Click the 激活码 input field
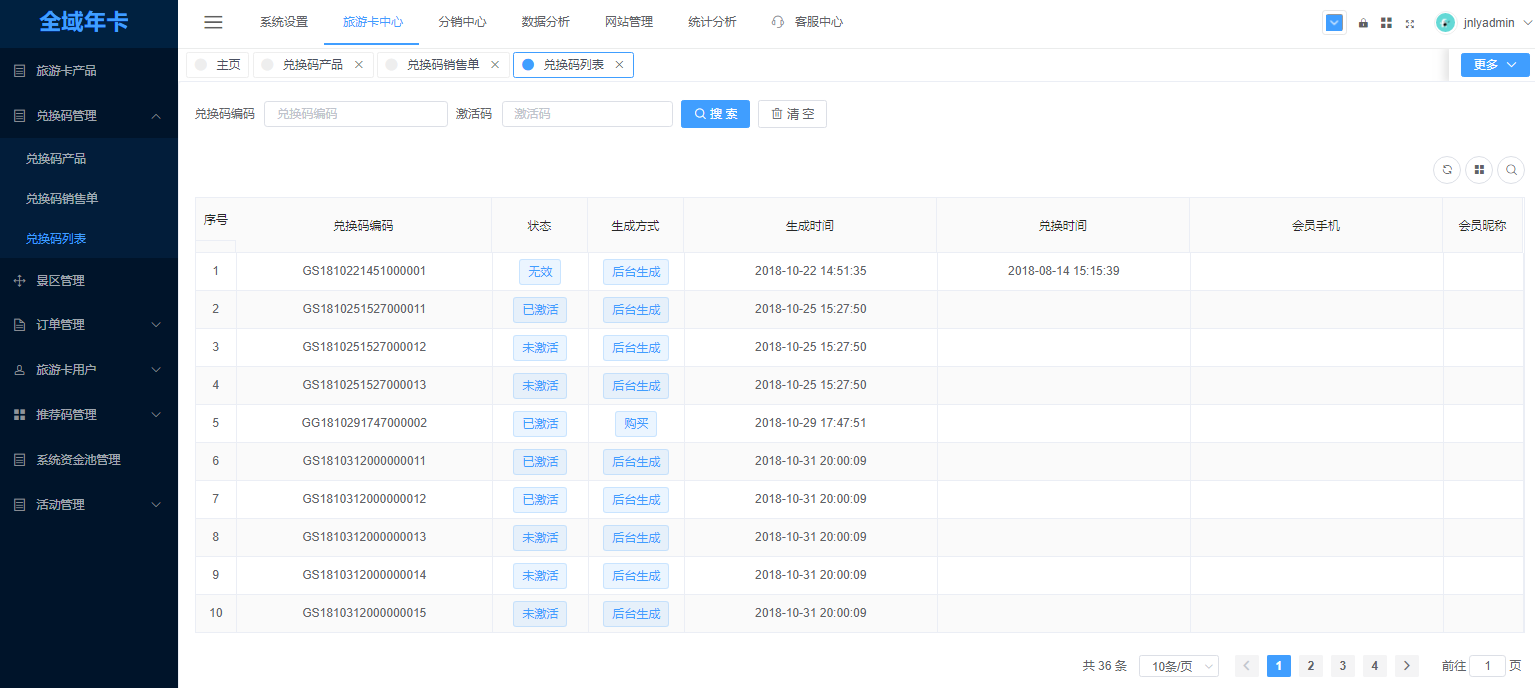The image size is (1535, 688). (x=587, y=114)
